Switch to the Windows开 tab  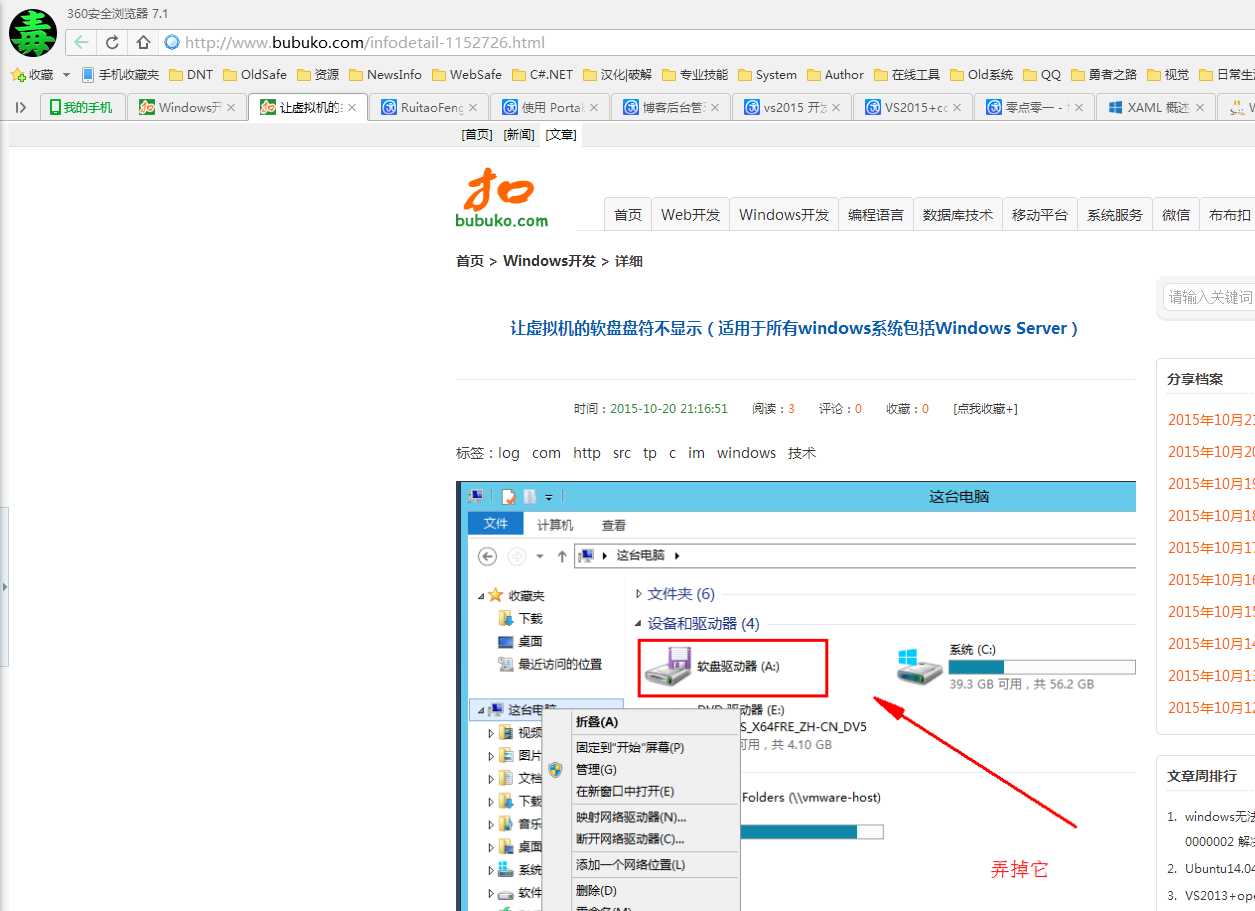pyautogui.click(x=187, y=107)
